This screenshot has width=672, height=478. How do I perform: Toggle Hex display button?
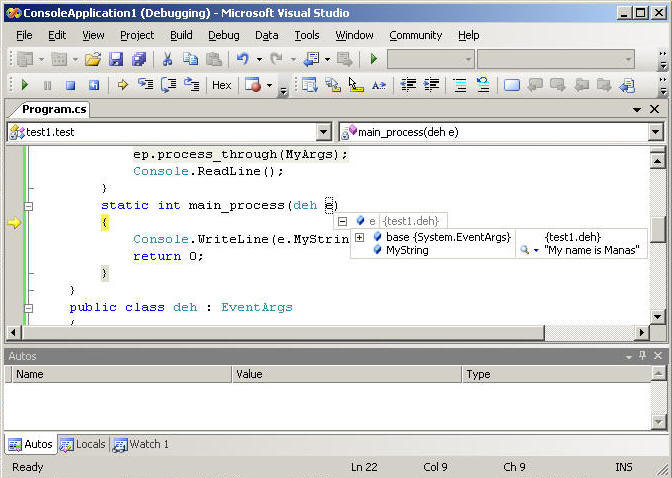click(221, 85)
